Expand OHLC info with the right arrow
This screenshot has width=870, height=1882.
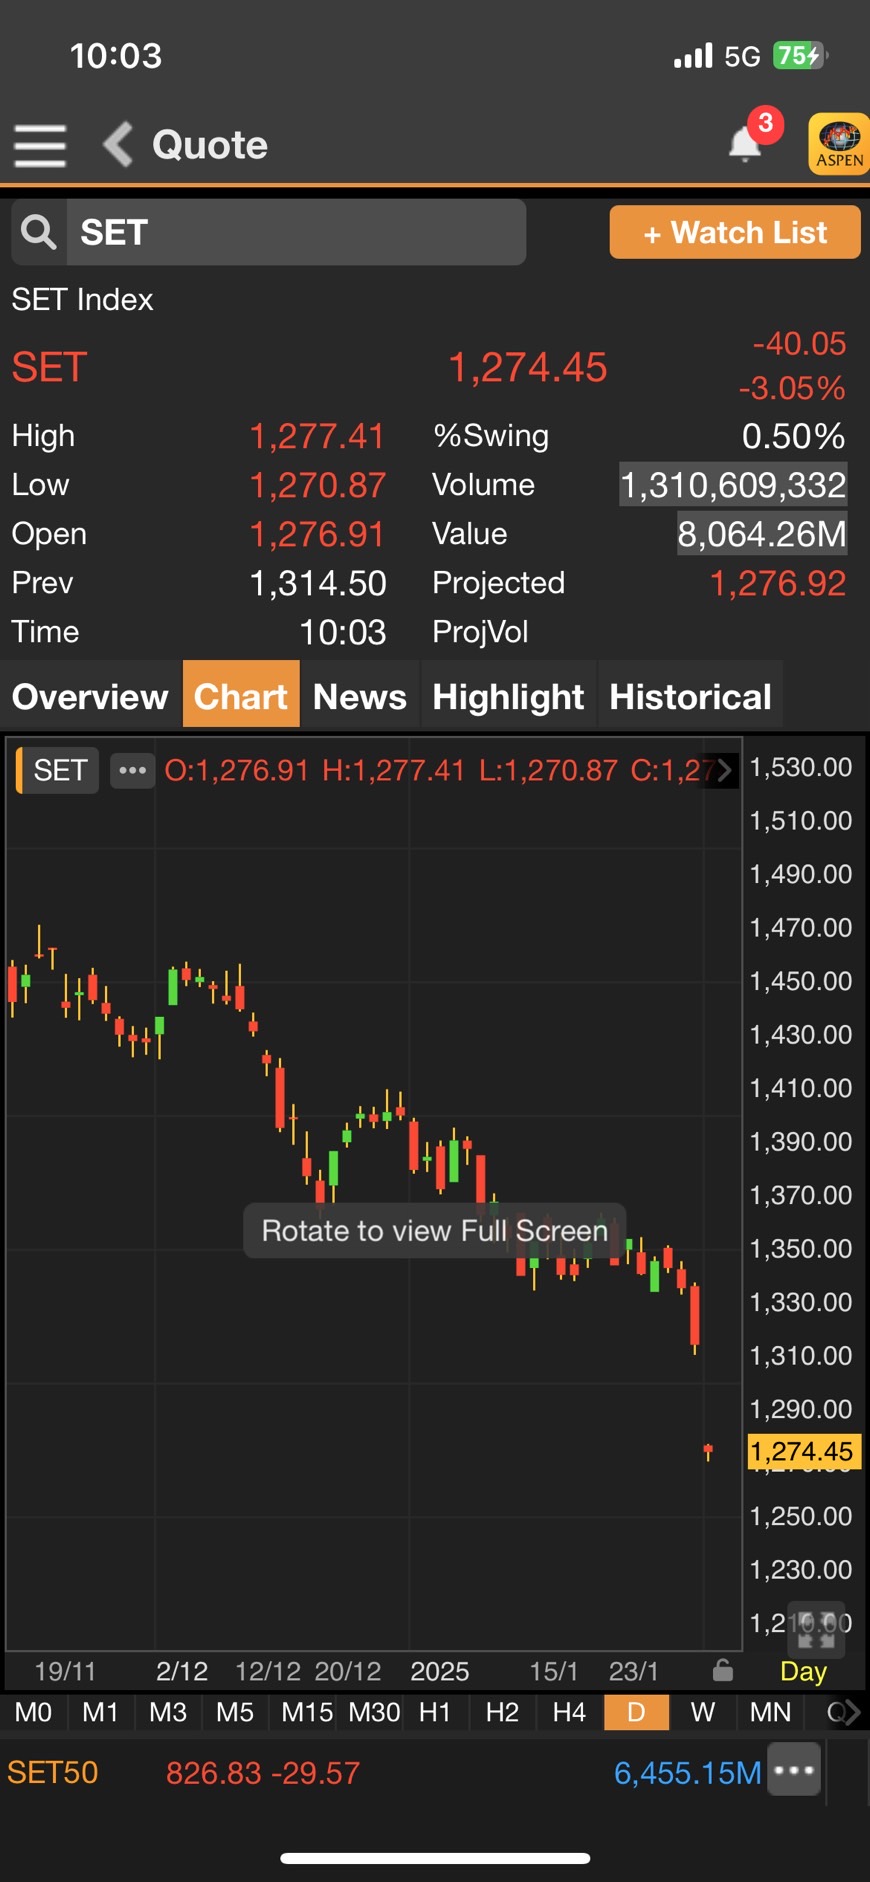724,770
